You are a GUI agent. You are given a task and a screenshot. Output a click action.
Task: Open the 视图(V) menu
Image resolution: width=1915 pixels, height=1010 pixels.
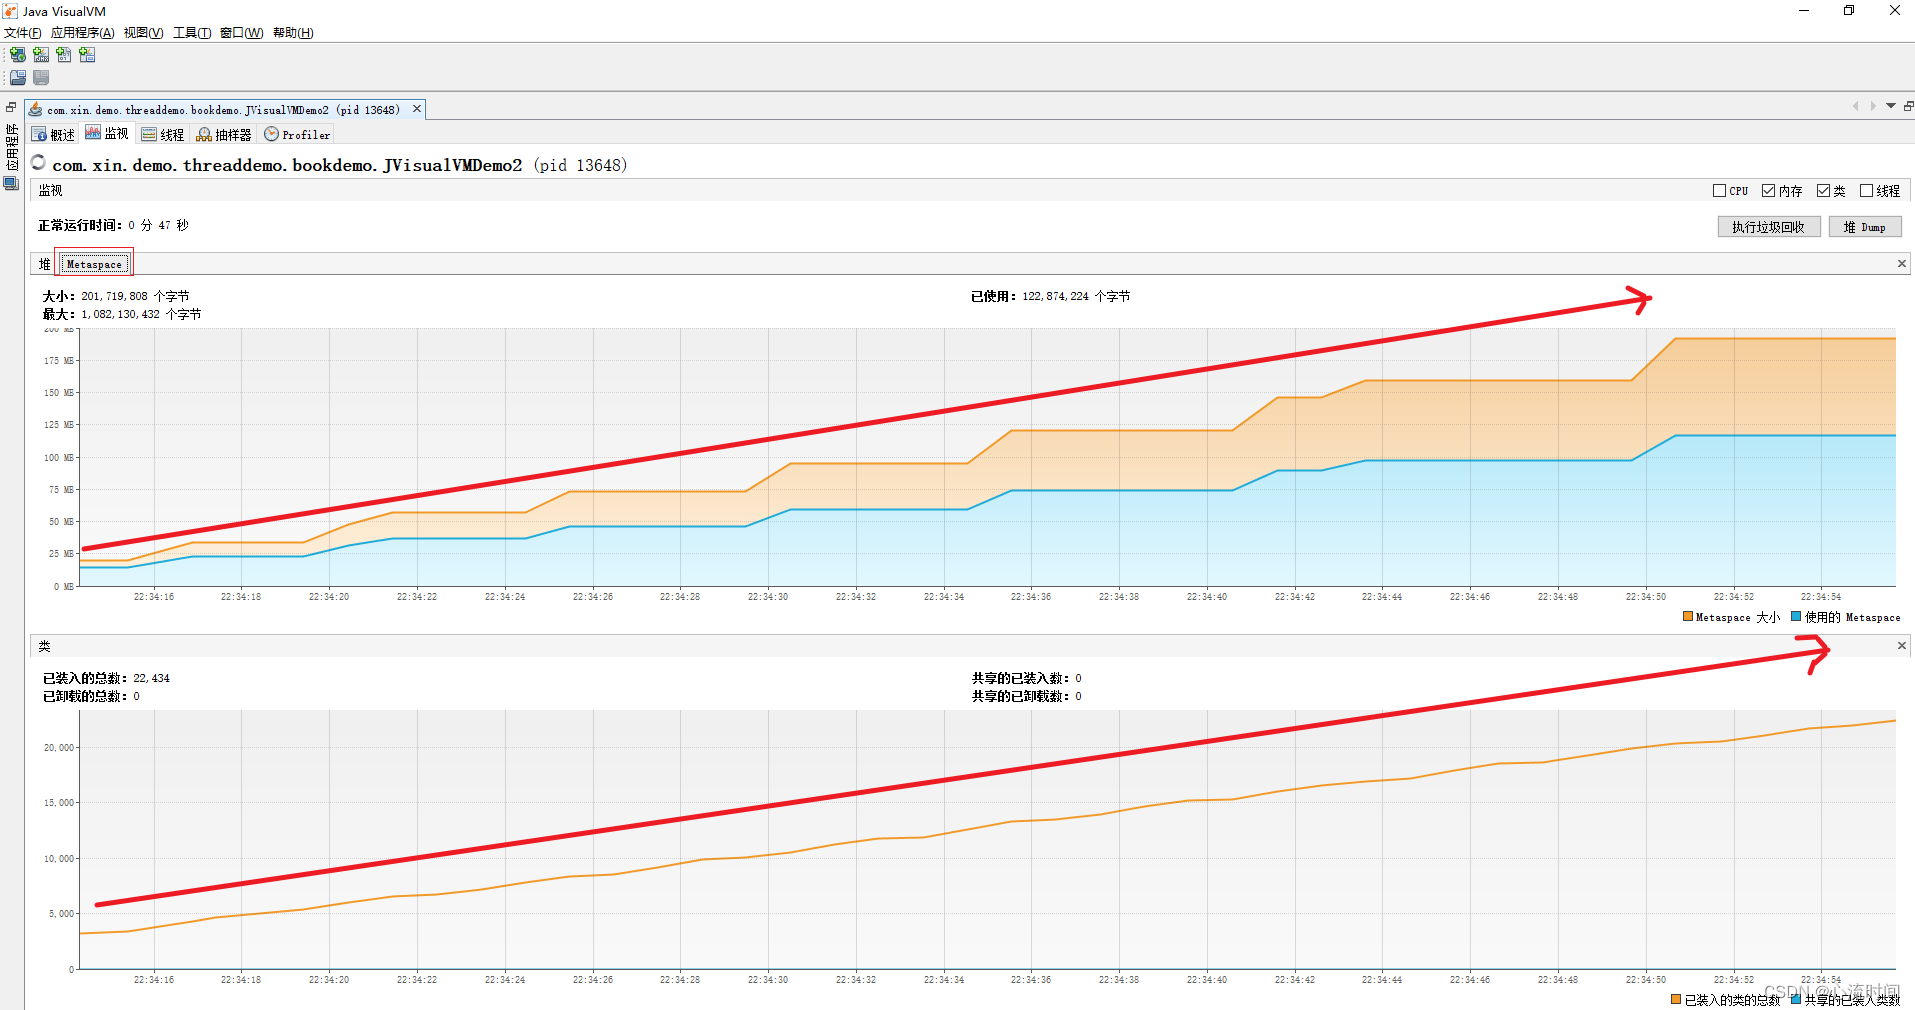pos(143,33)
